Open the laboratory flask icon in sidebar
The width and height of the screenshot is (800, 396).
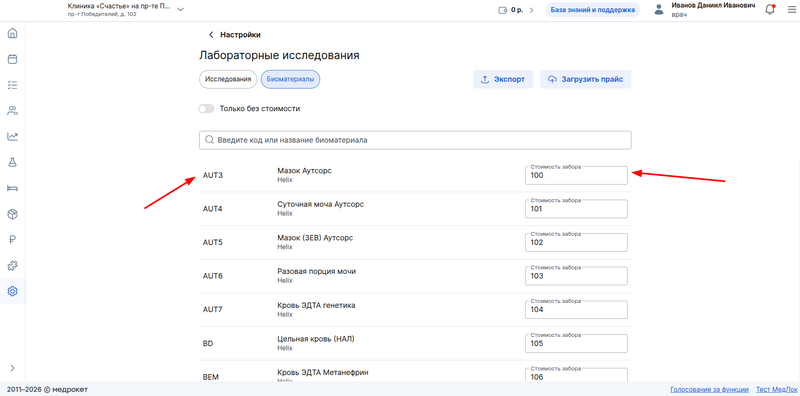13,162
